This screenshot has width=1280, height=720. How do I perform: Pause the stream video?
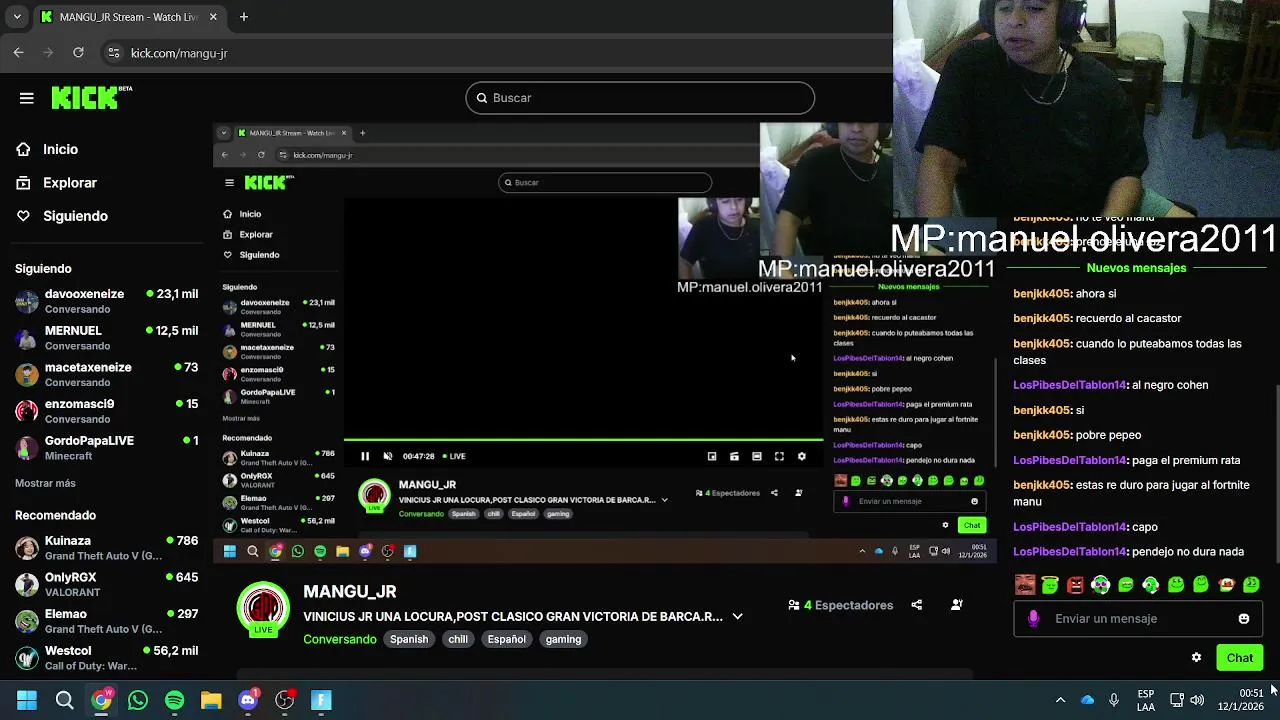pos(365,456)
